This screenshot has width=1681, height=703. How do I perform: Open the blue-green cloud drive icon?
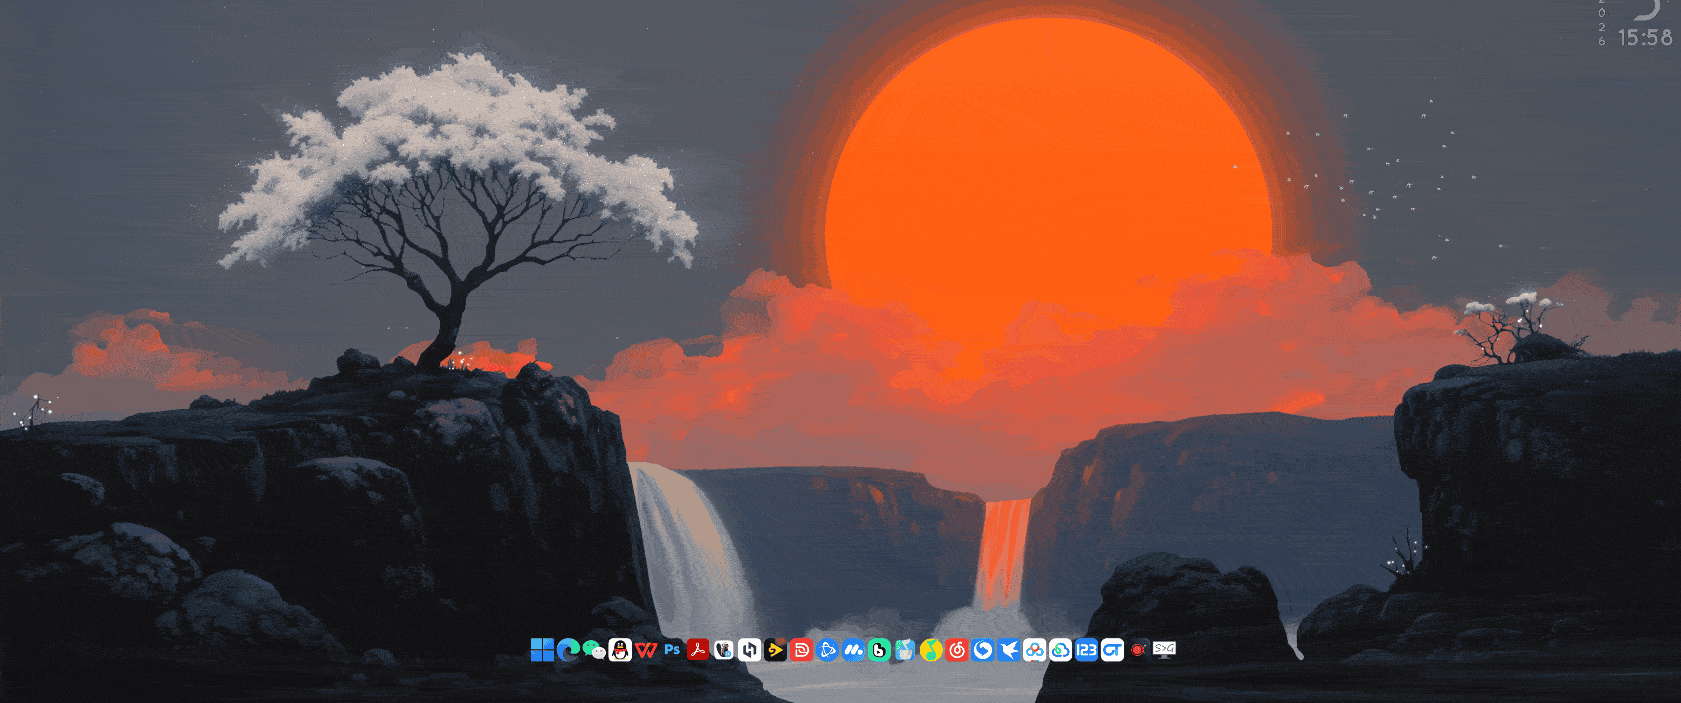pos(1061,650)
